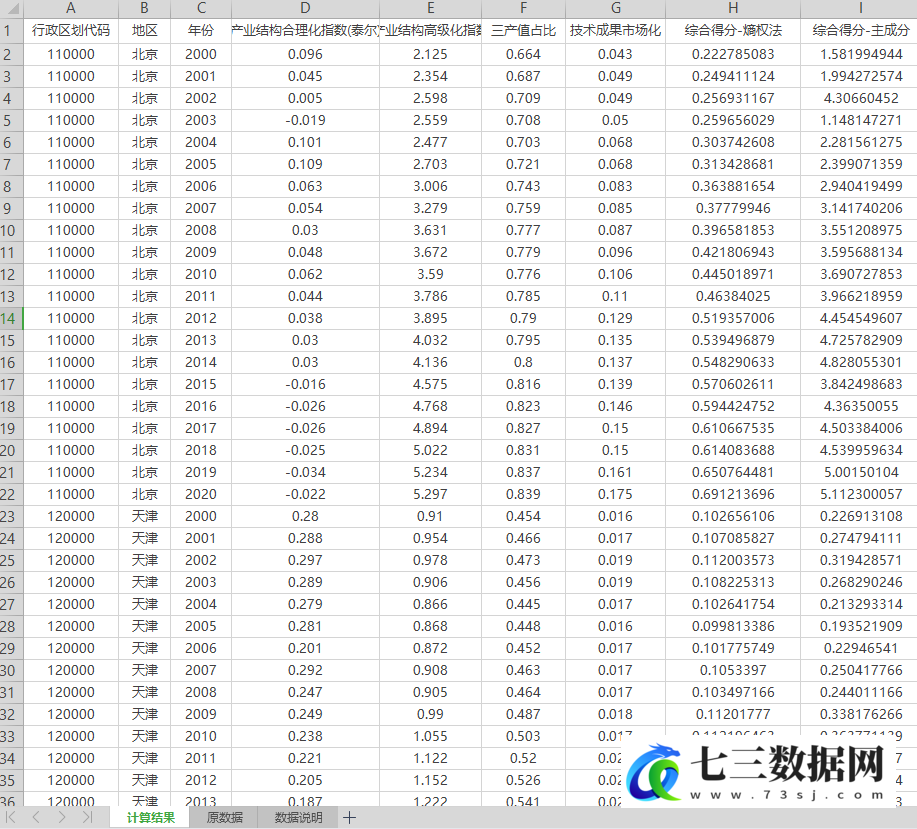Go to next sheet arrow
Image resolution: width=917 pixels, height=829 pixels.
tap(62, 817)
